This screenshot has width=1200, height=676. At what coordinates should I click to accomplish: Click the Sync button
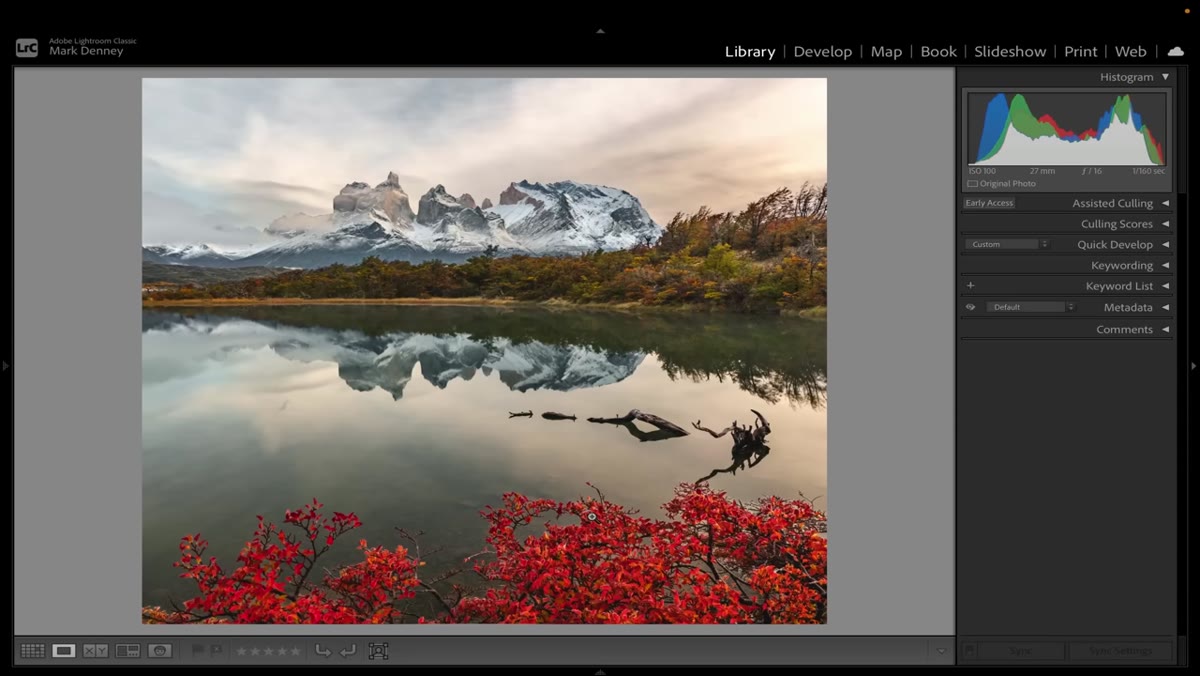tap(1021, 651)
